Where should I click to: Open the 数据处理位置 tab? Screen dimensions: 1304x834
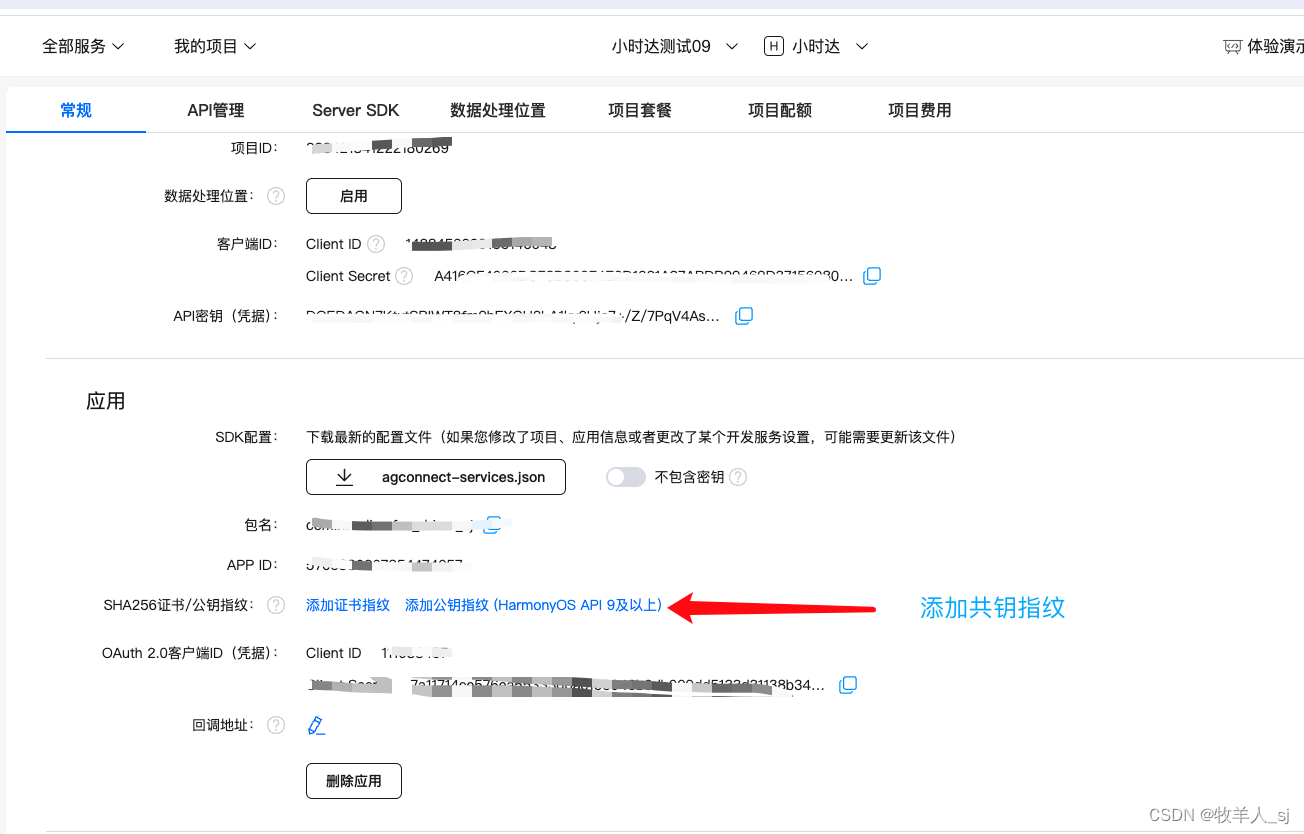tap(498, 110)
